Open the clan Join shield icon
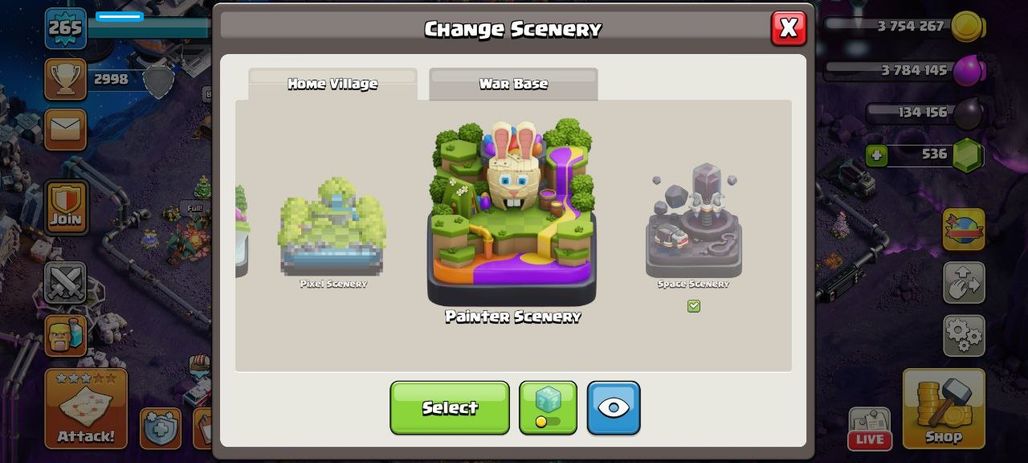The height and width of the screenshot is (463, 1028). point(66,207)
